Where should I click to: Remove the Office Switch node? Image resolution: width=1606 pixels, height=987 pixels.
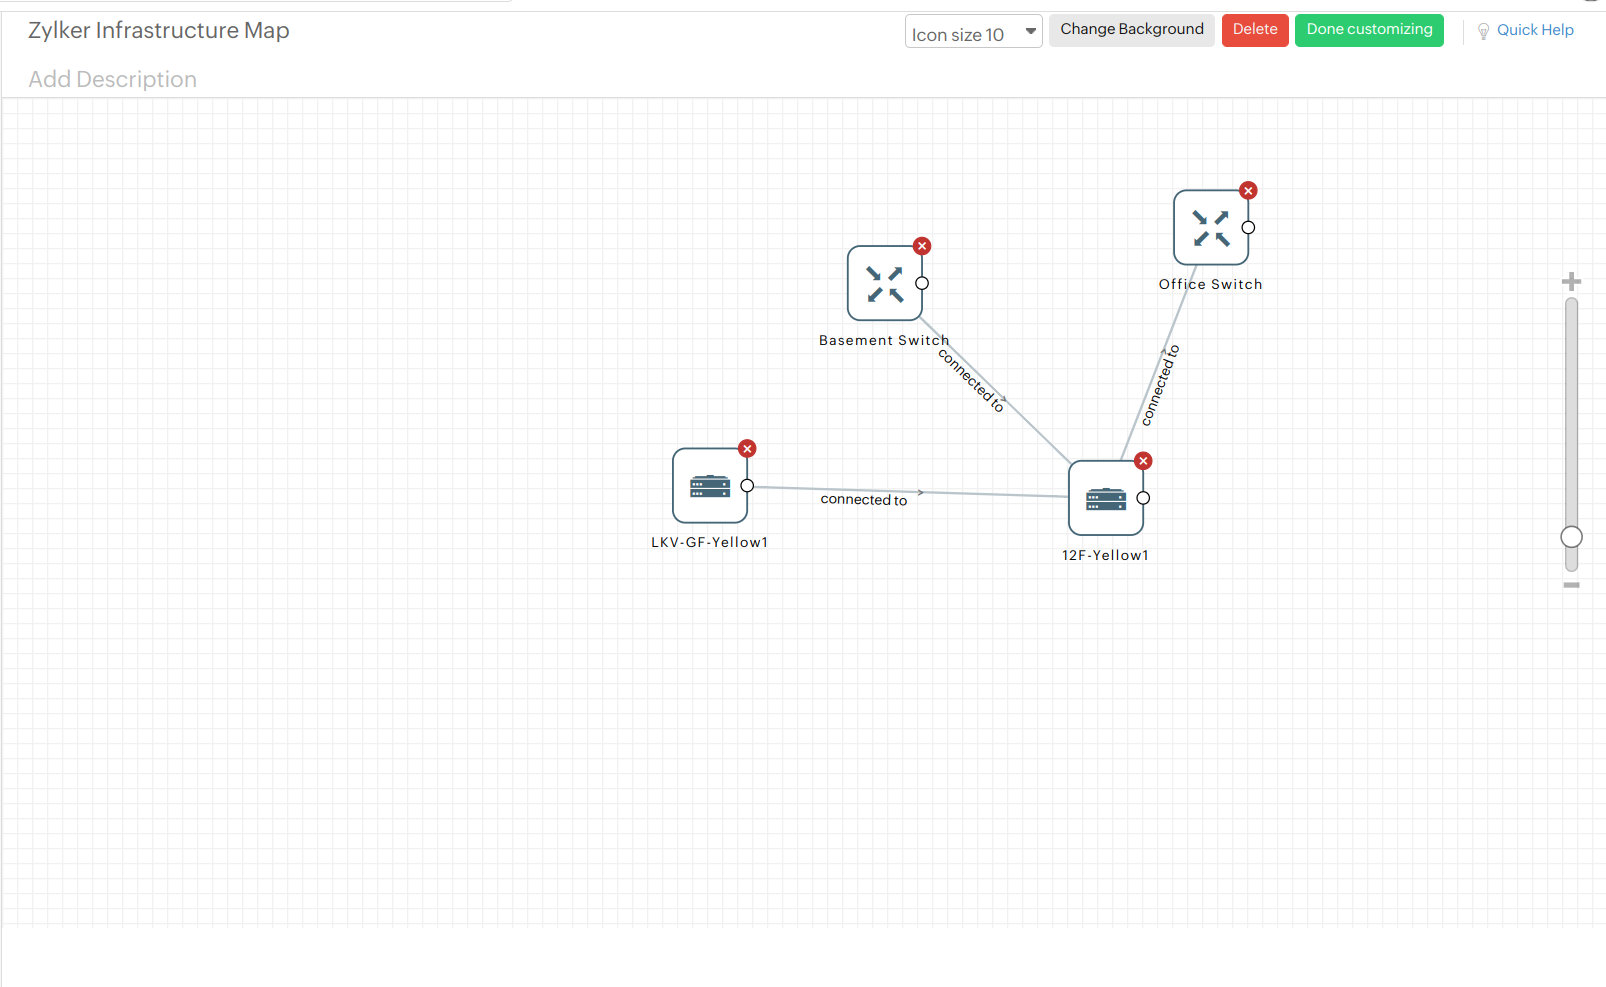(1248, 190)
